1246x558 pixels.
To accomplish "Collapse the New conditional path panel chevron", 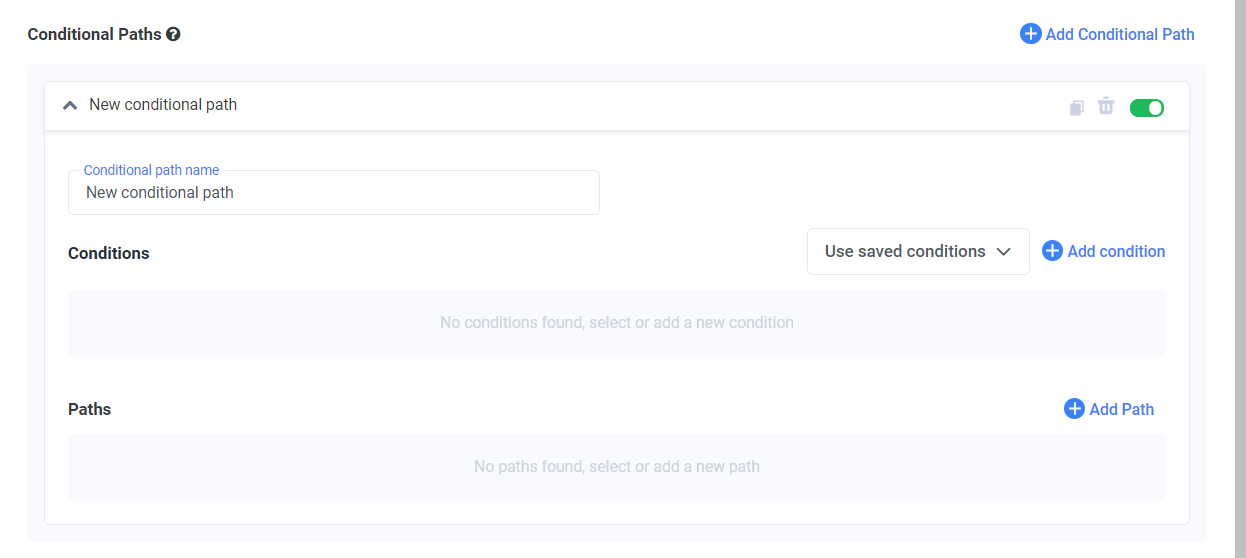I will (x=70, y=105).
